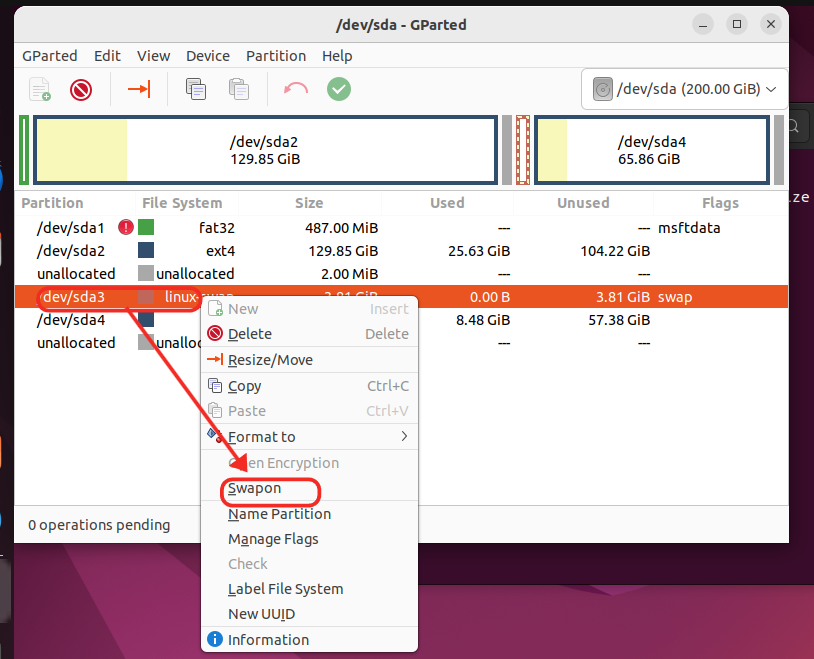Open the Help menu
Screen dimensions: 814x659
(337, 56)
